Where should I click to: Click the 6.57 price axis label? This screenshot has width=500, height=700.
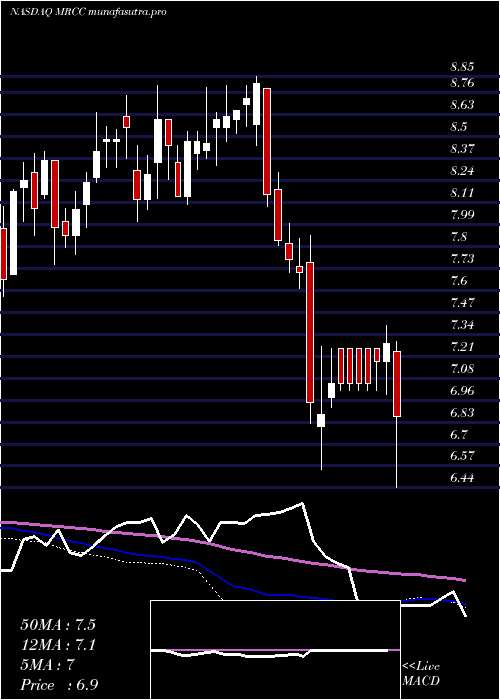(x=462, y=456)
